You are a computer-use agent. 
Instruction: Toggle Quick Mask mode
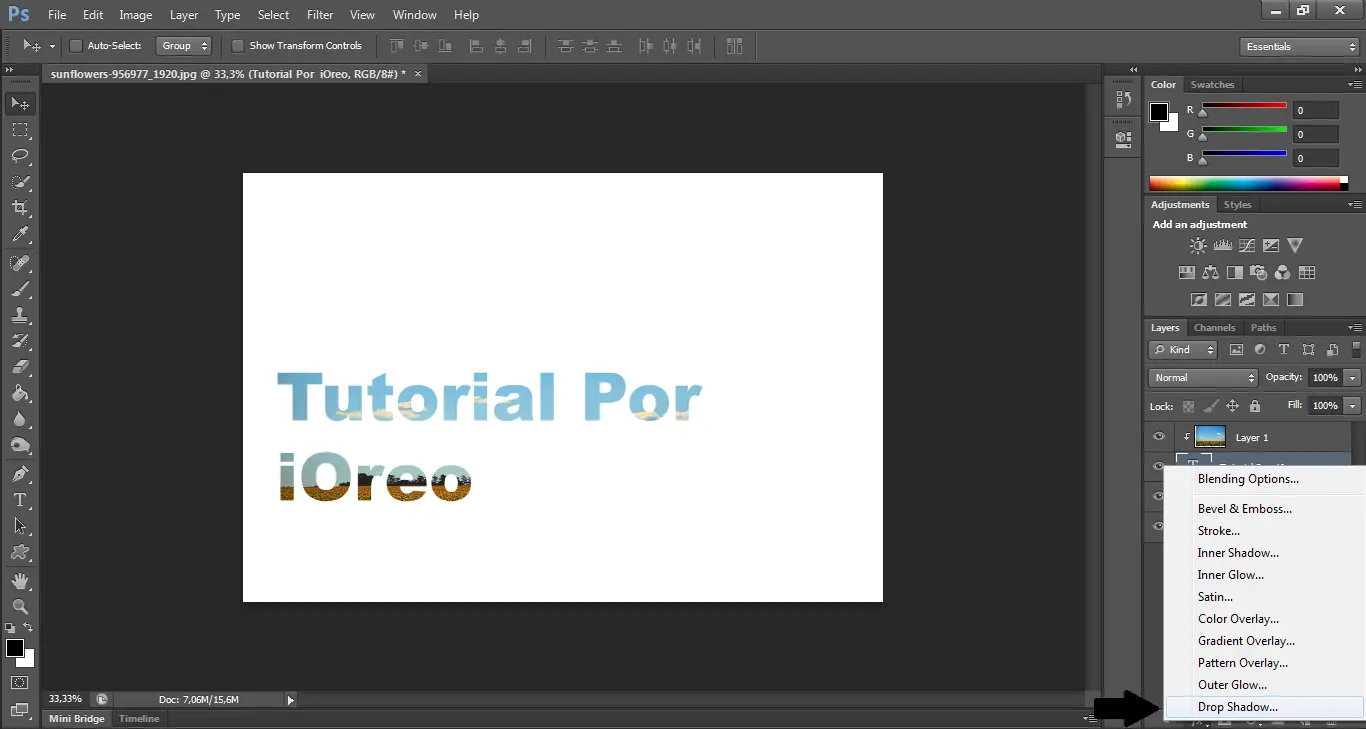pyautogui.click(x=20, y=683)
